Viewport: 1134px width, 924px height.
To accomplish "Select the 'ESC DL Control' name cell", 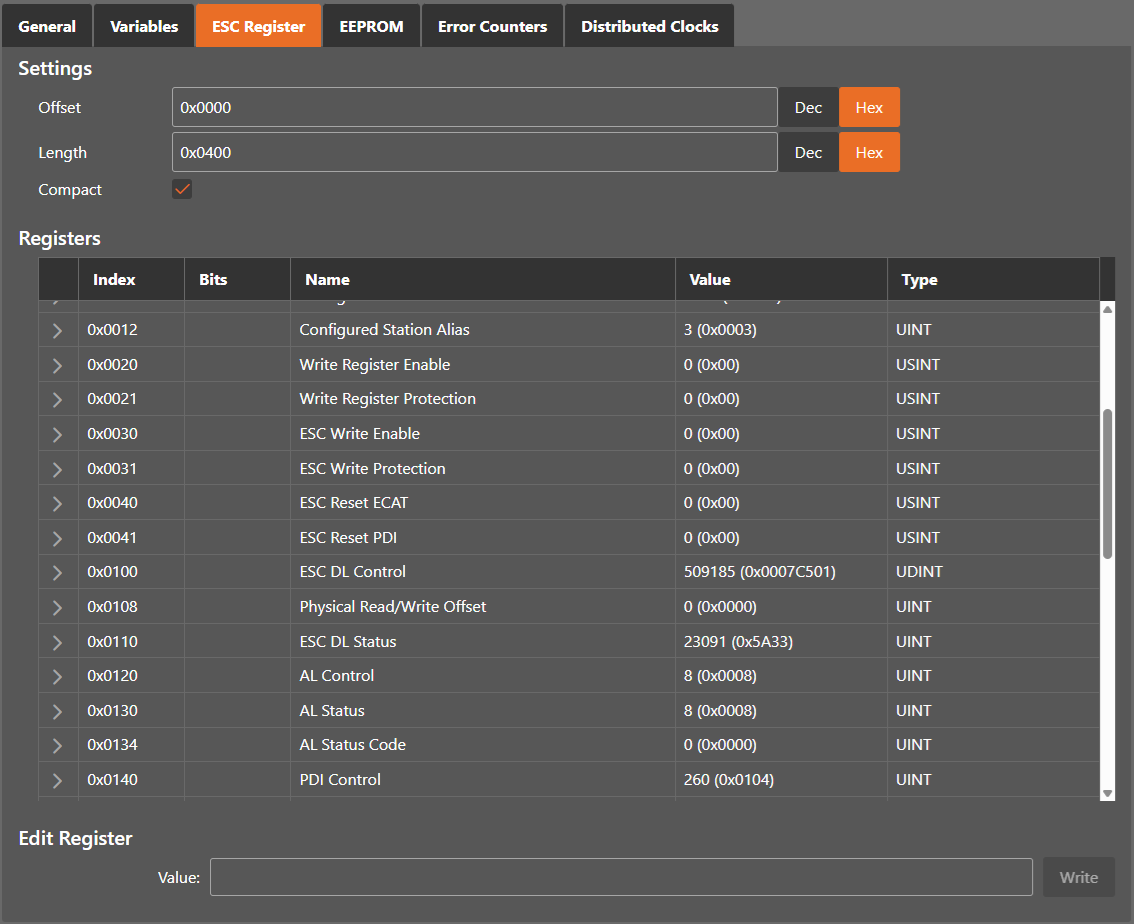I will pyautogui.click(x=482, y=571).
